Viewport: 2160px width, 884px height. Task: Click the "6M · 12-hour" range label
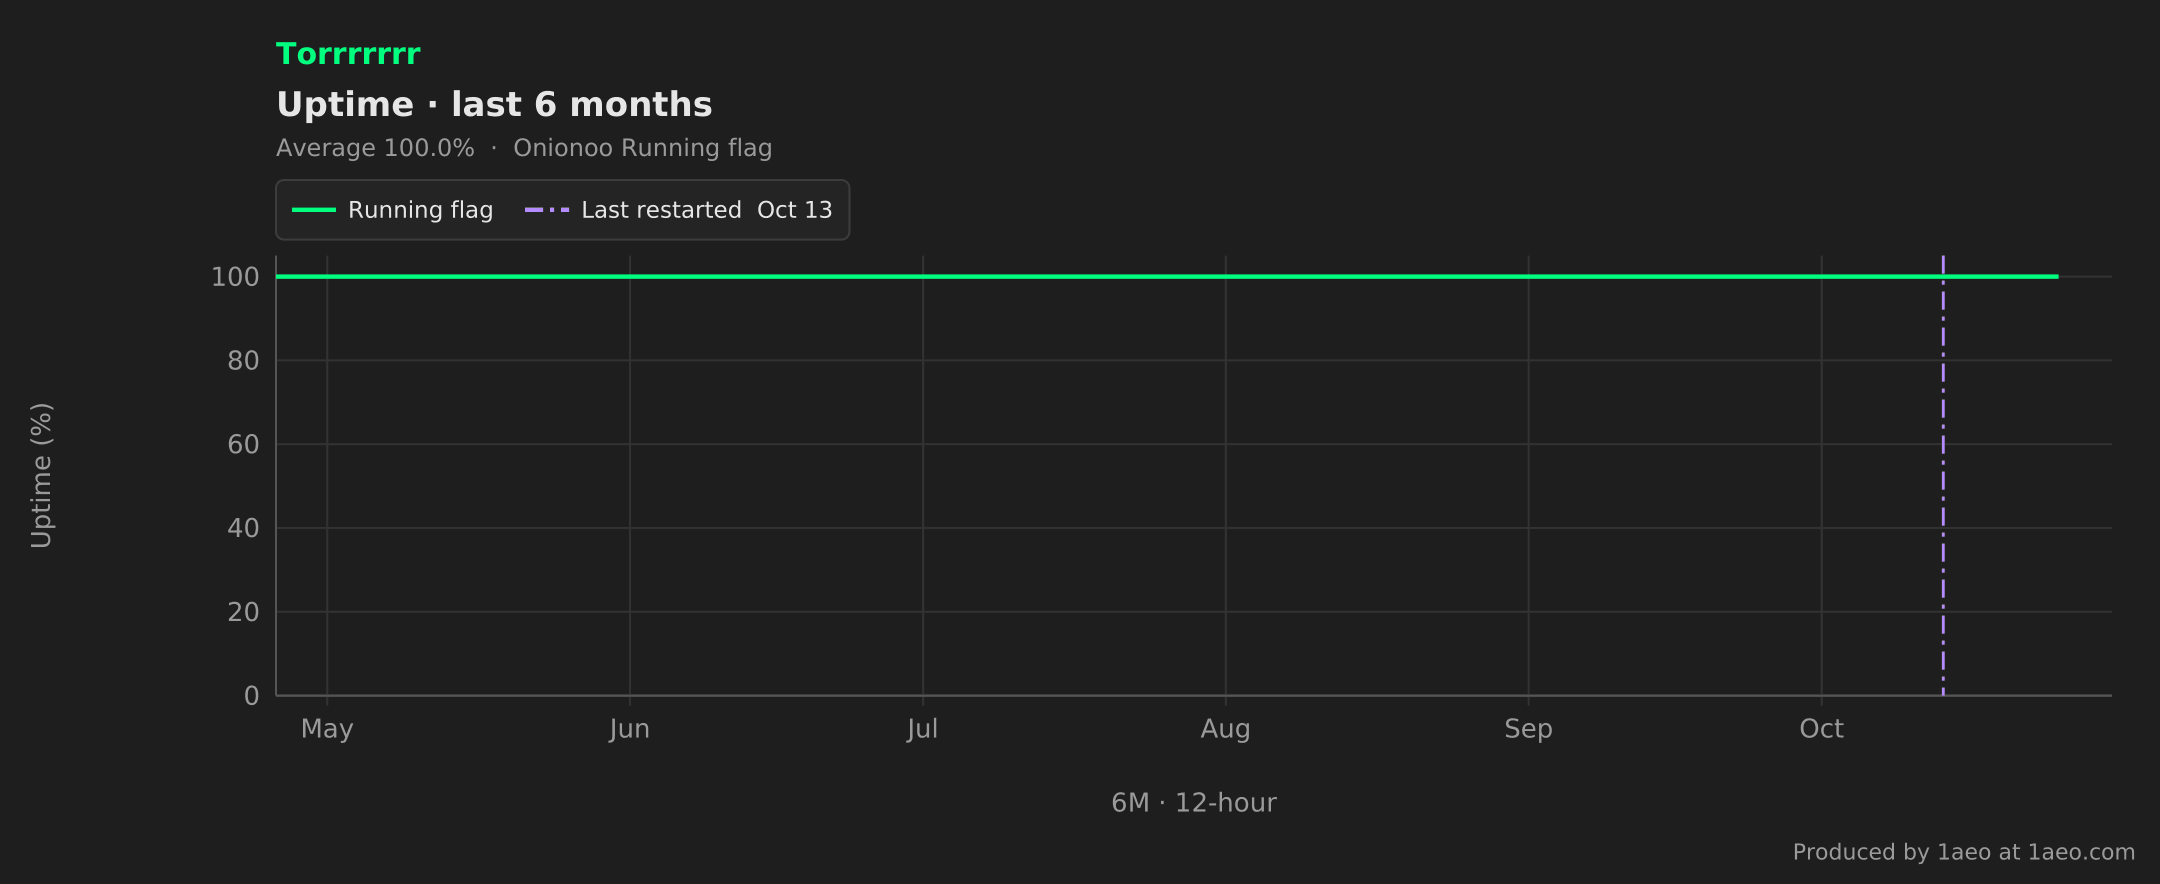tap(1194, 803)
